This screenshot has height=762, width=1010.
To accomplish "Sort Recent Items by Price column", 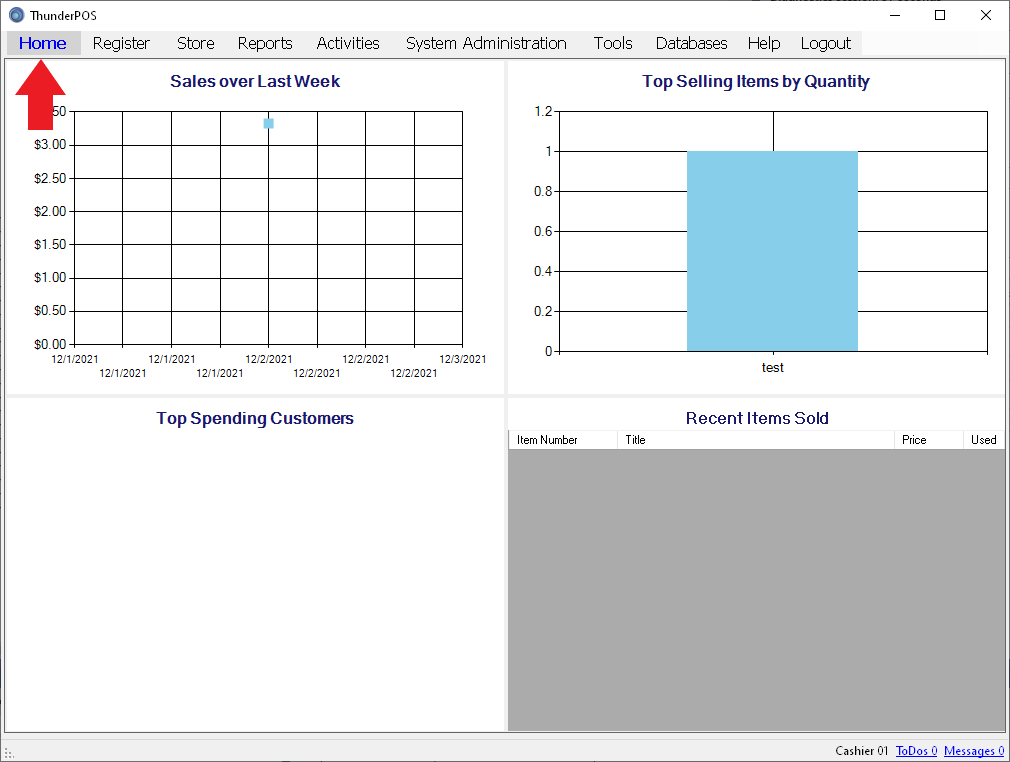I will [x=927, y=440].
